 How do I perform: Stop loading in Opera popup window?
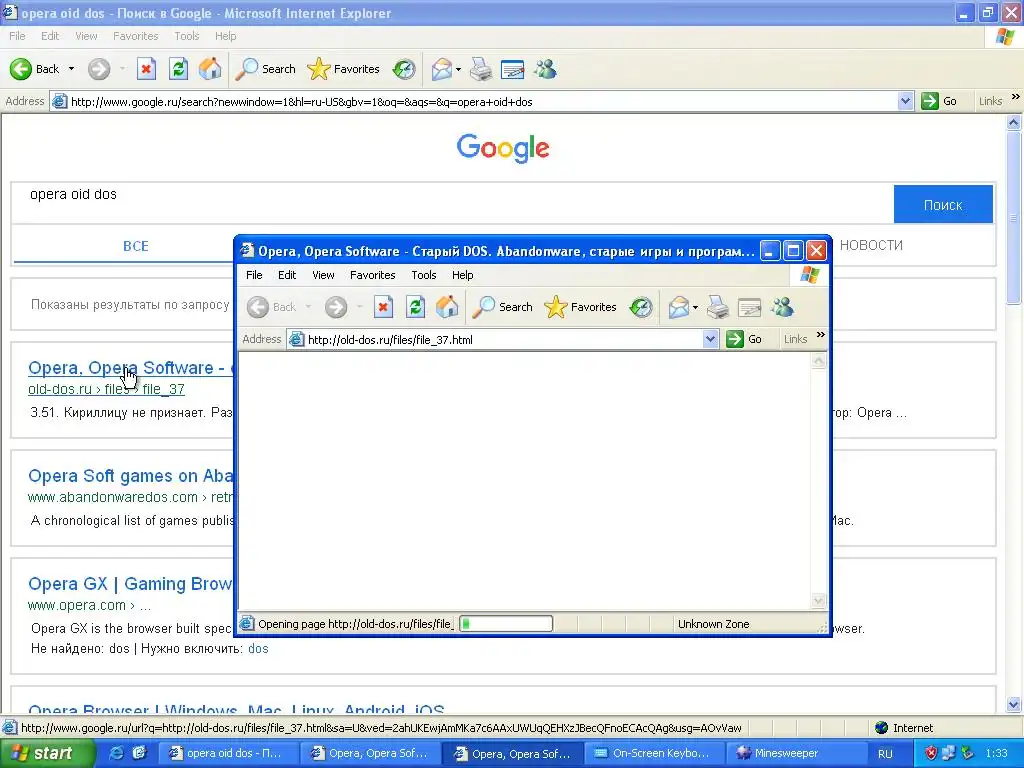(x=383, y=306)
